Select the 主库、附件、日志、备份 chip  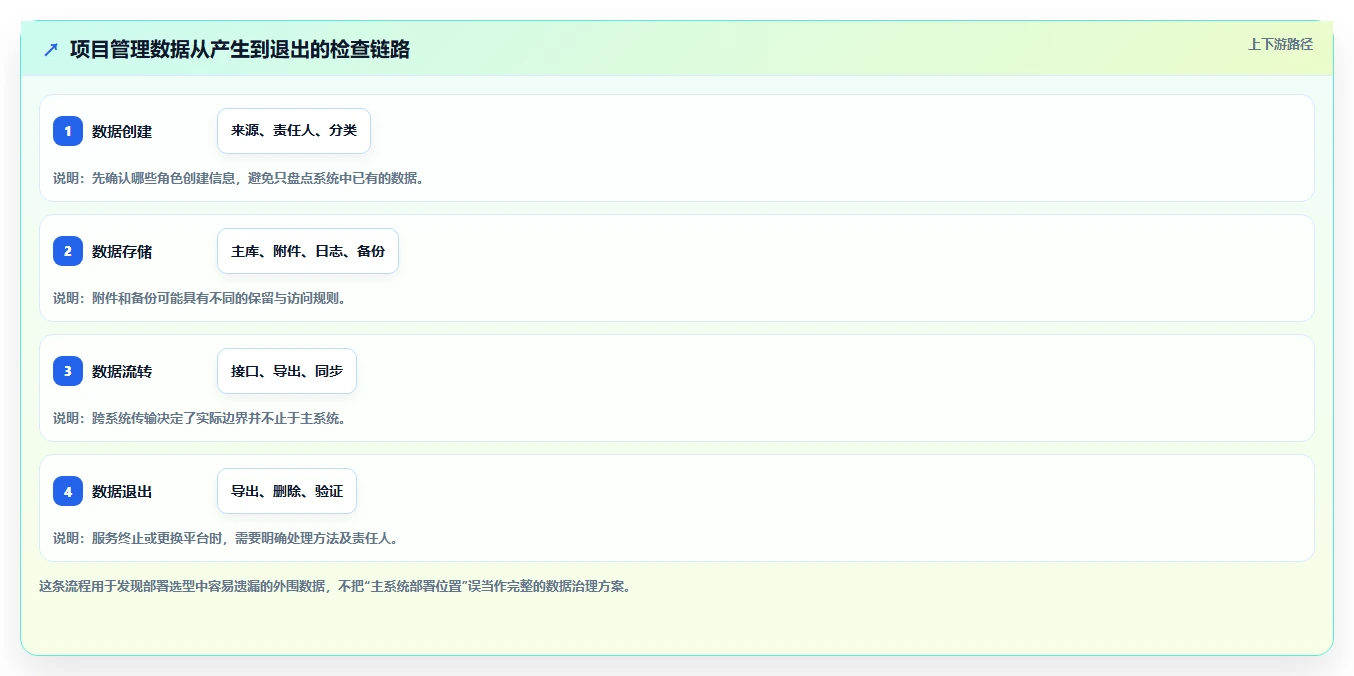pos(308,251)
